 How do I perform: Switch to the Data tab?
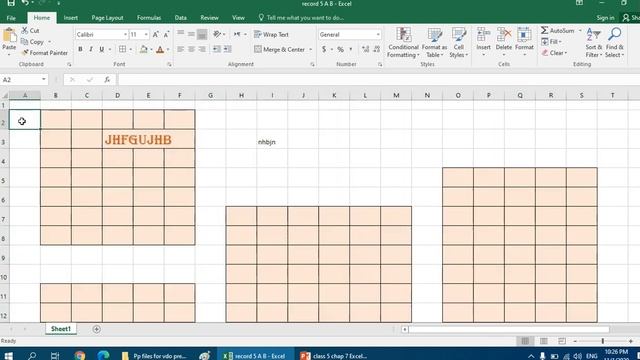(x=181, y=18)
